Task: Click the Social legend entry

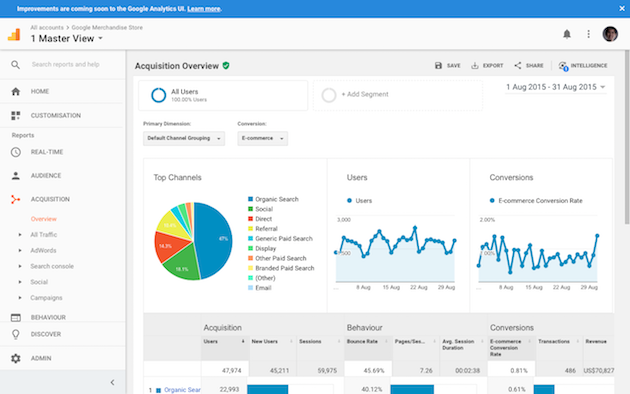Action: click(x=260, y=209)
